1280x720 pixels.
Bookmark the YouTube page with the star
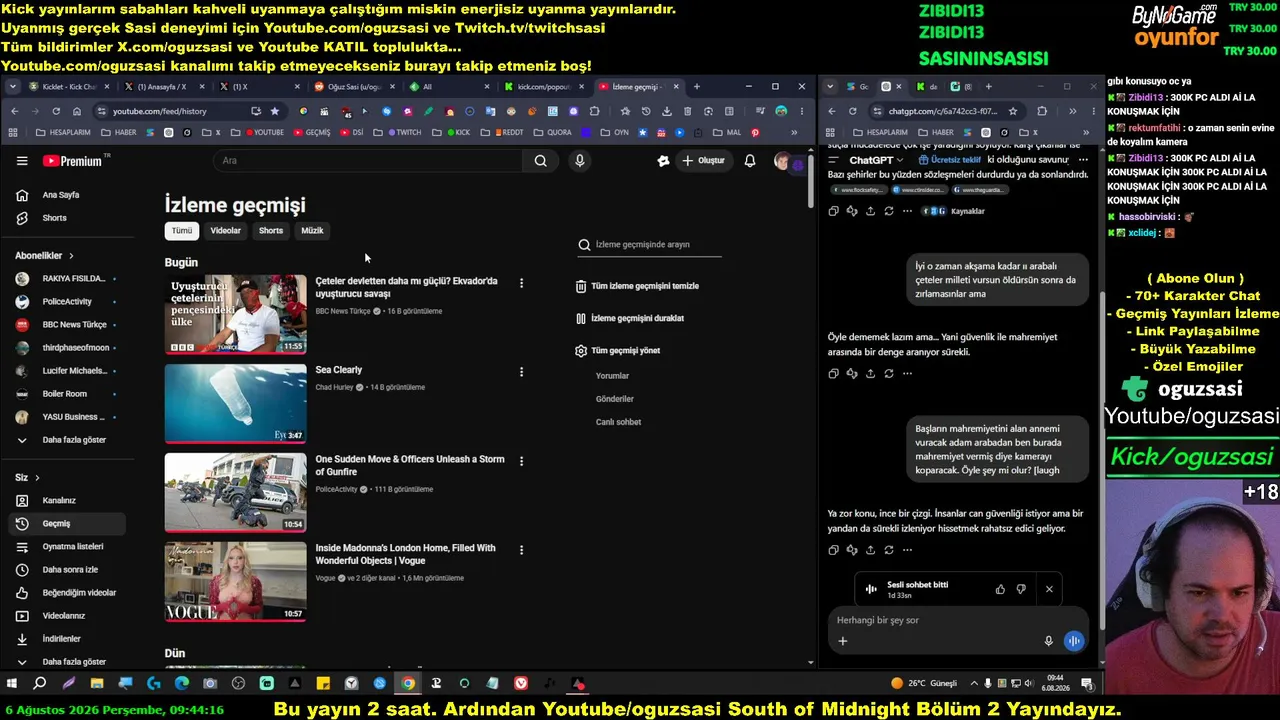(274, 111)
